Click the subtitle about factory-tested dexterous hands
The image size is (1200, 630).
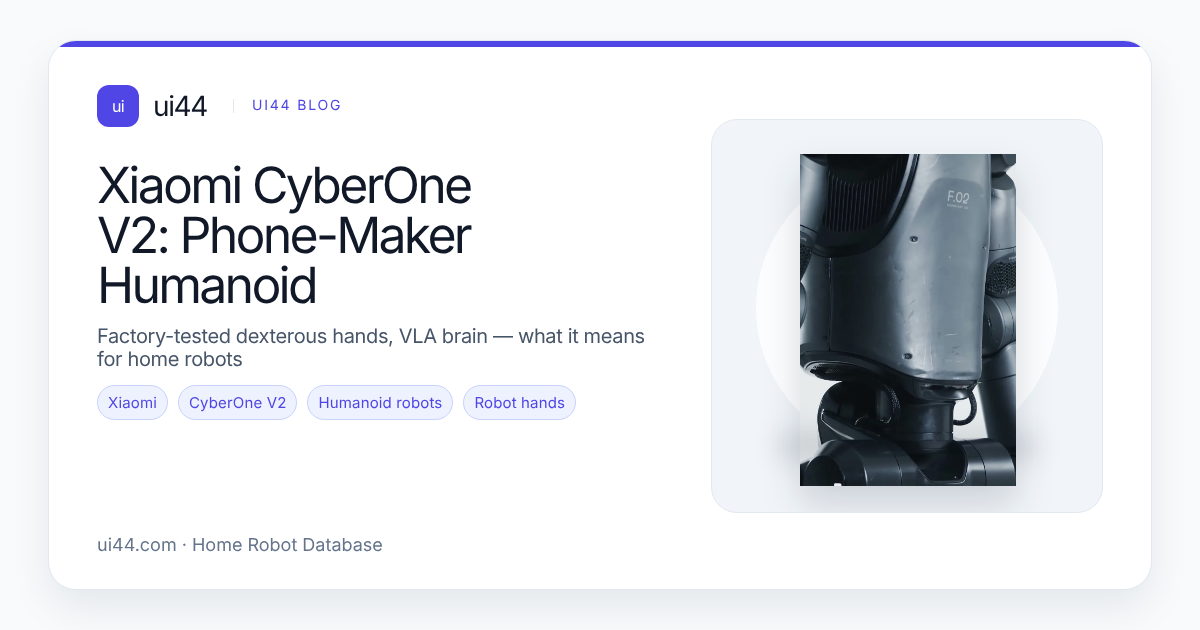coord(371,347)
